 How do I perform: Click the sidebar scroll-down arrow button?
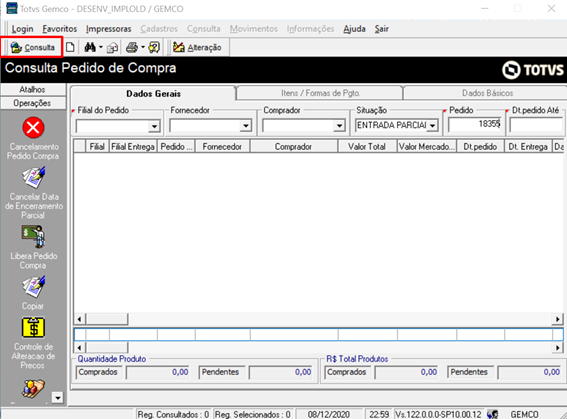[57, 397]
